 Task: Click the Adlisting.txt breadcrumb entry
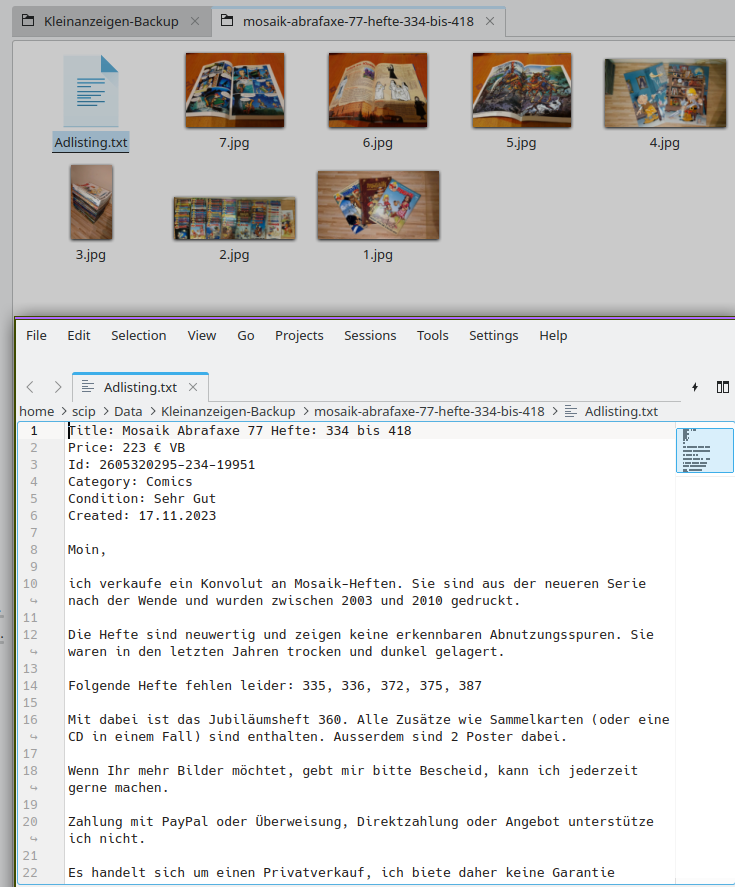tap(620, 411)
